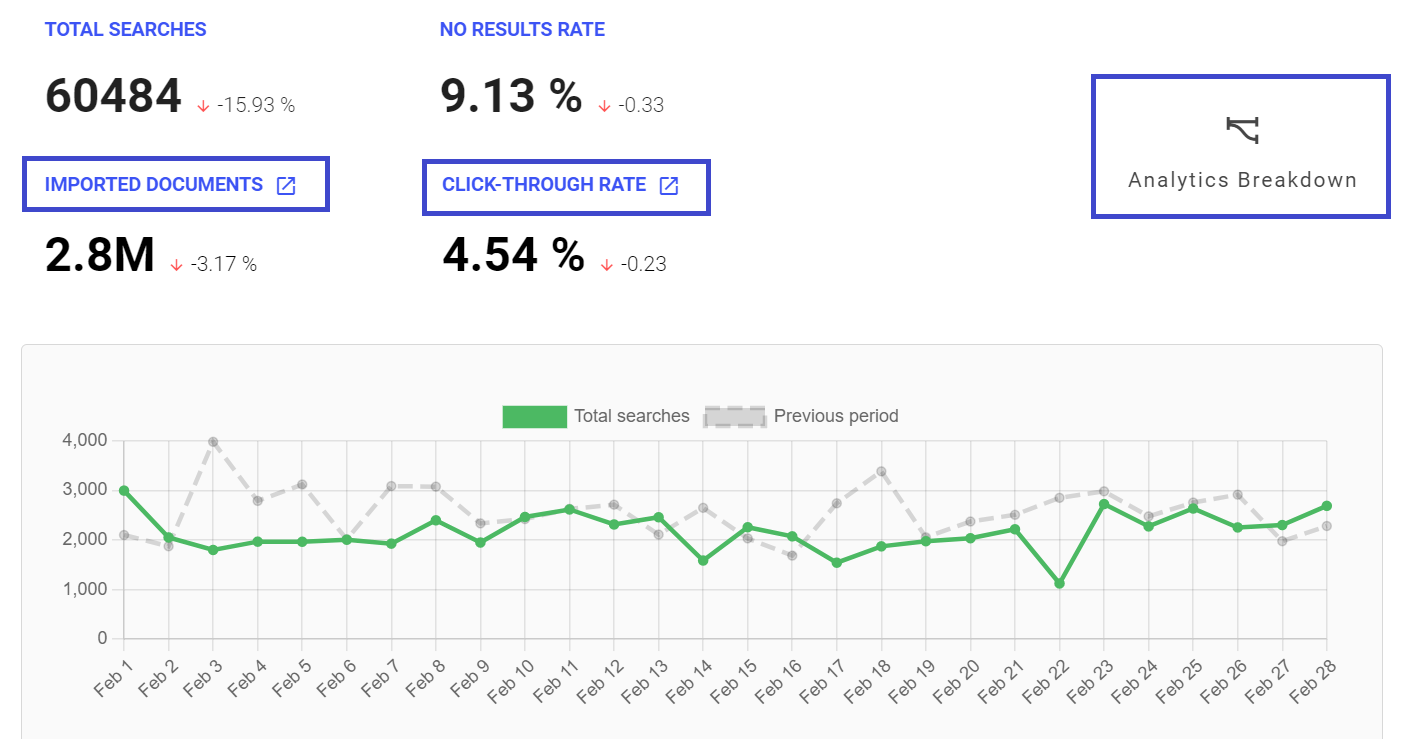Click the green Total searches legend swatch
The image size is (1415, 739).
[x=535, y=417]
